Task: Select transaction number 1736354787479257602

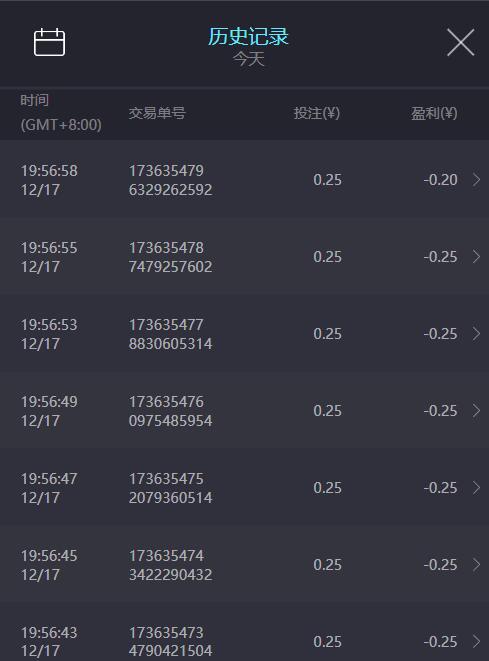Action: tap(170, 257)
